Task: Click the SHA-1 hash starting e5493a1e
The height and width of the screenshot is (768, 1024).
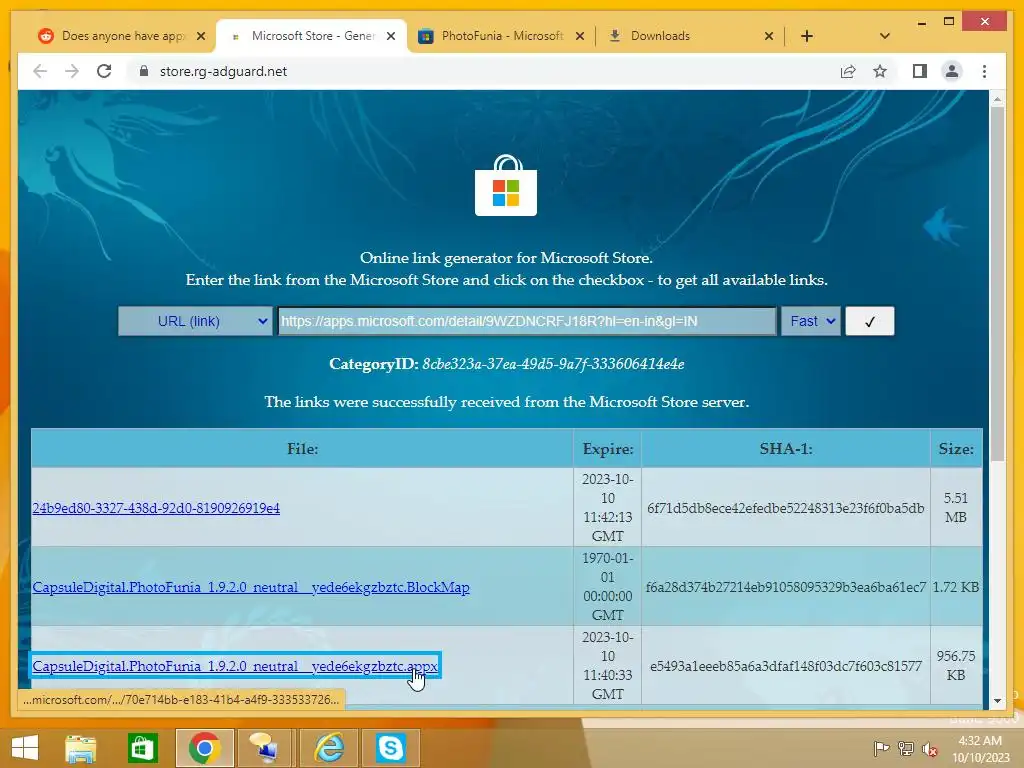Action: [786, 666]
